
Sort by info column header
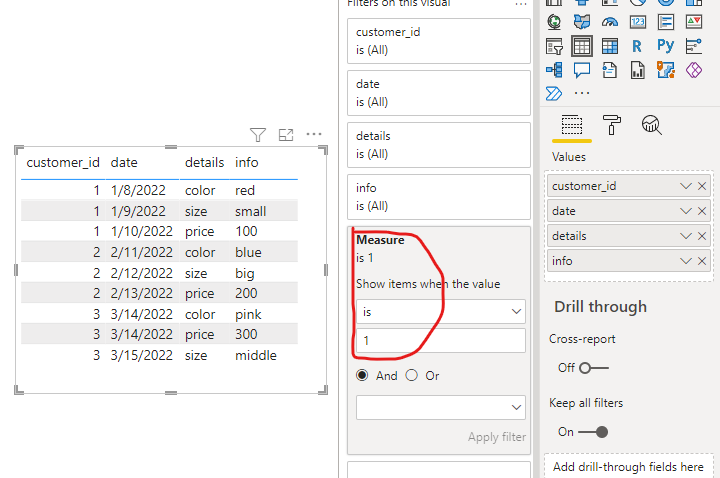pos(247,163)
